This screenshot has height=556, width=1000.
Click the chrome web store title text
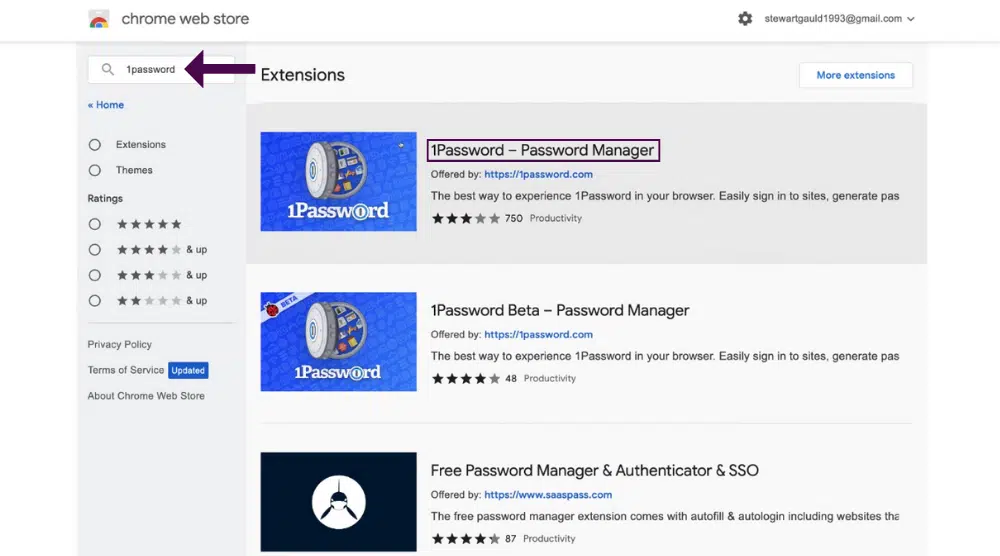[185, 19]
